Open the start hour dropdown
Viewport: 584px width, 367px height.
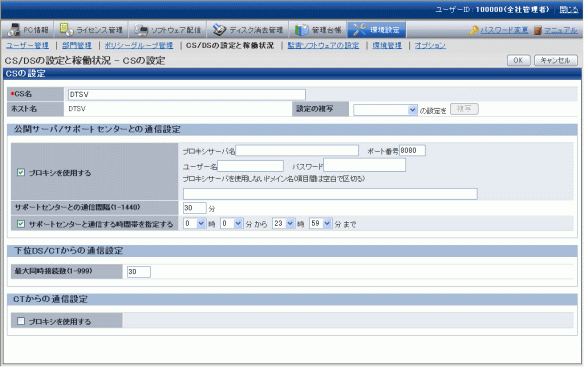pos(194,224)
